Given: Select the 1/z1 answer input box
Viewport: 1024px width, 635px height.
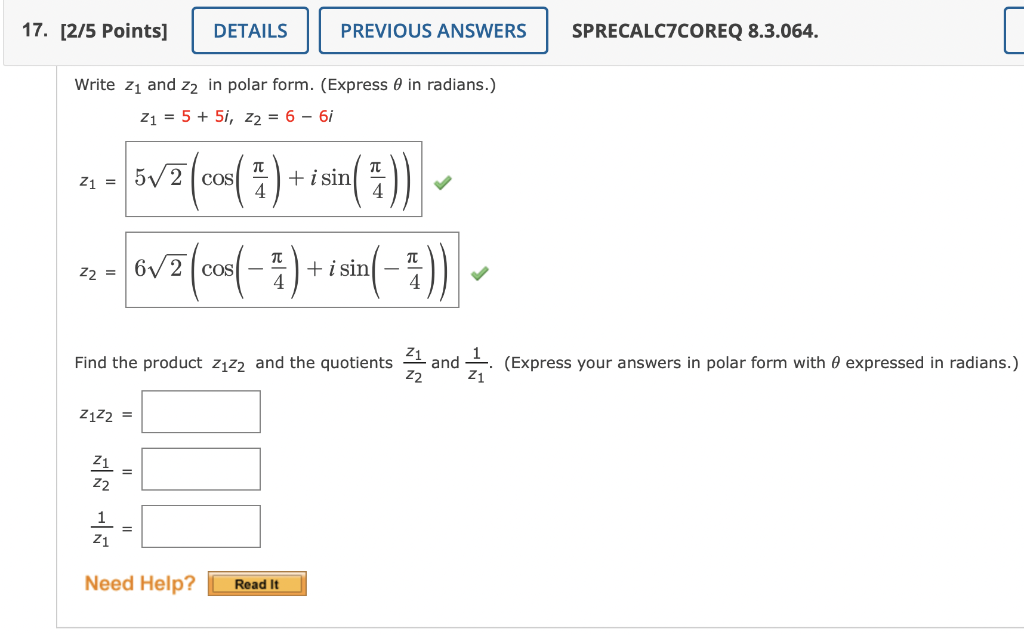Looking at the screenshot, I should click(202, 525).
